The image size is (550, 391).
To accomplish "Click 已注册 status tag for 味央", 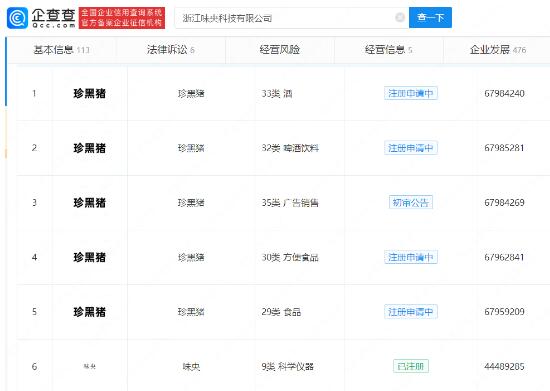I will coord(411,366).
